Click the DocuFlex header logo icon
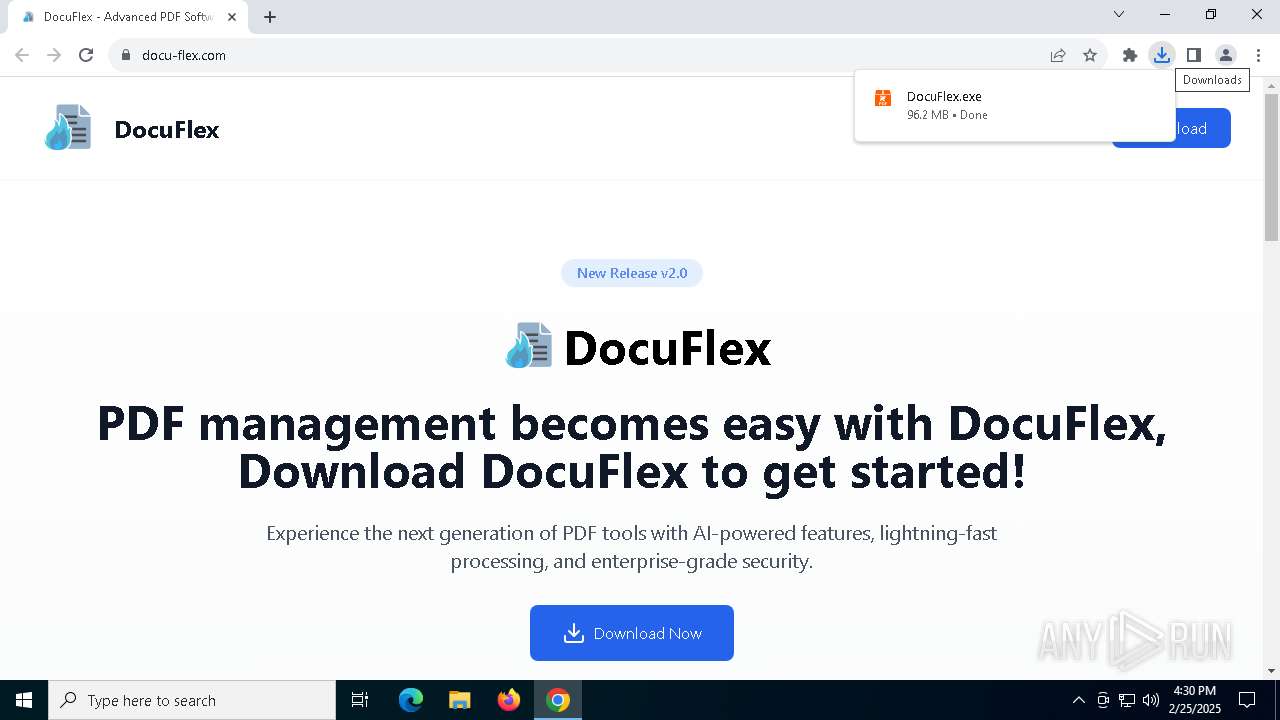Viewport: 1280px width, 720px height. [x=68, y=128]
